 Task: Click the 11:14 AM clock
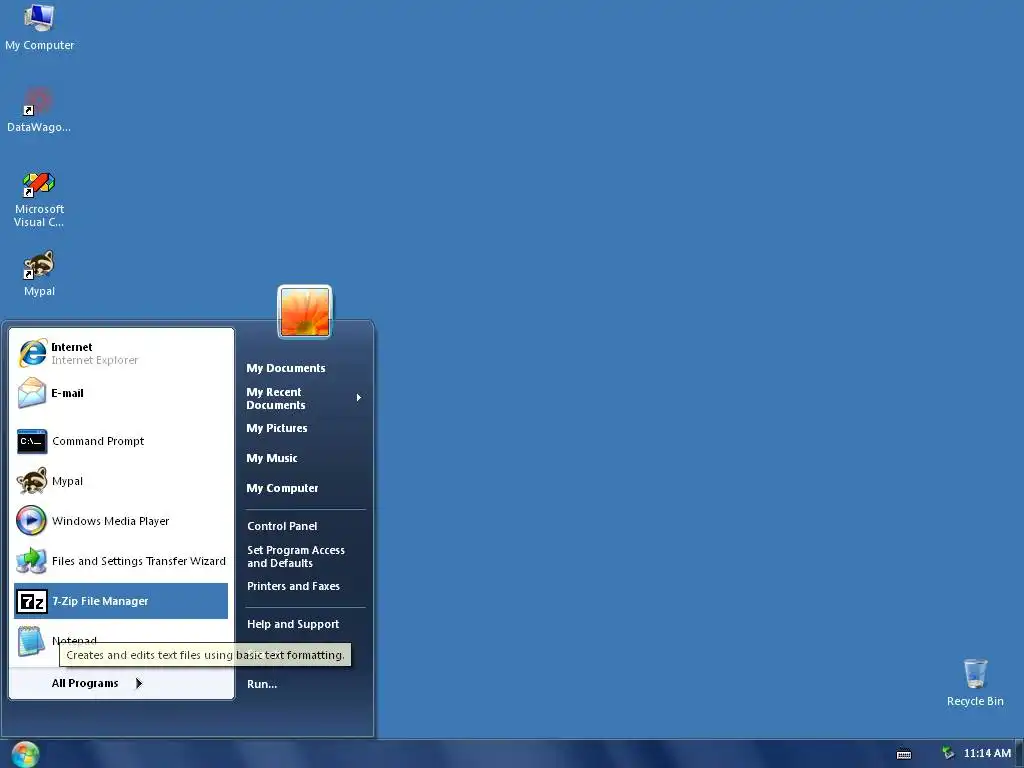(987, 754)
